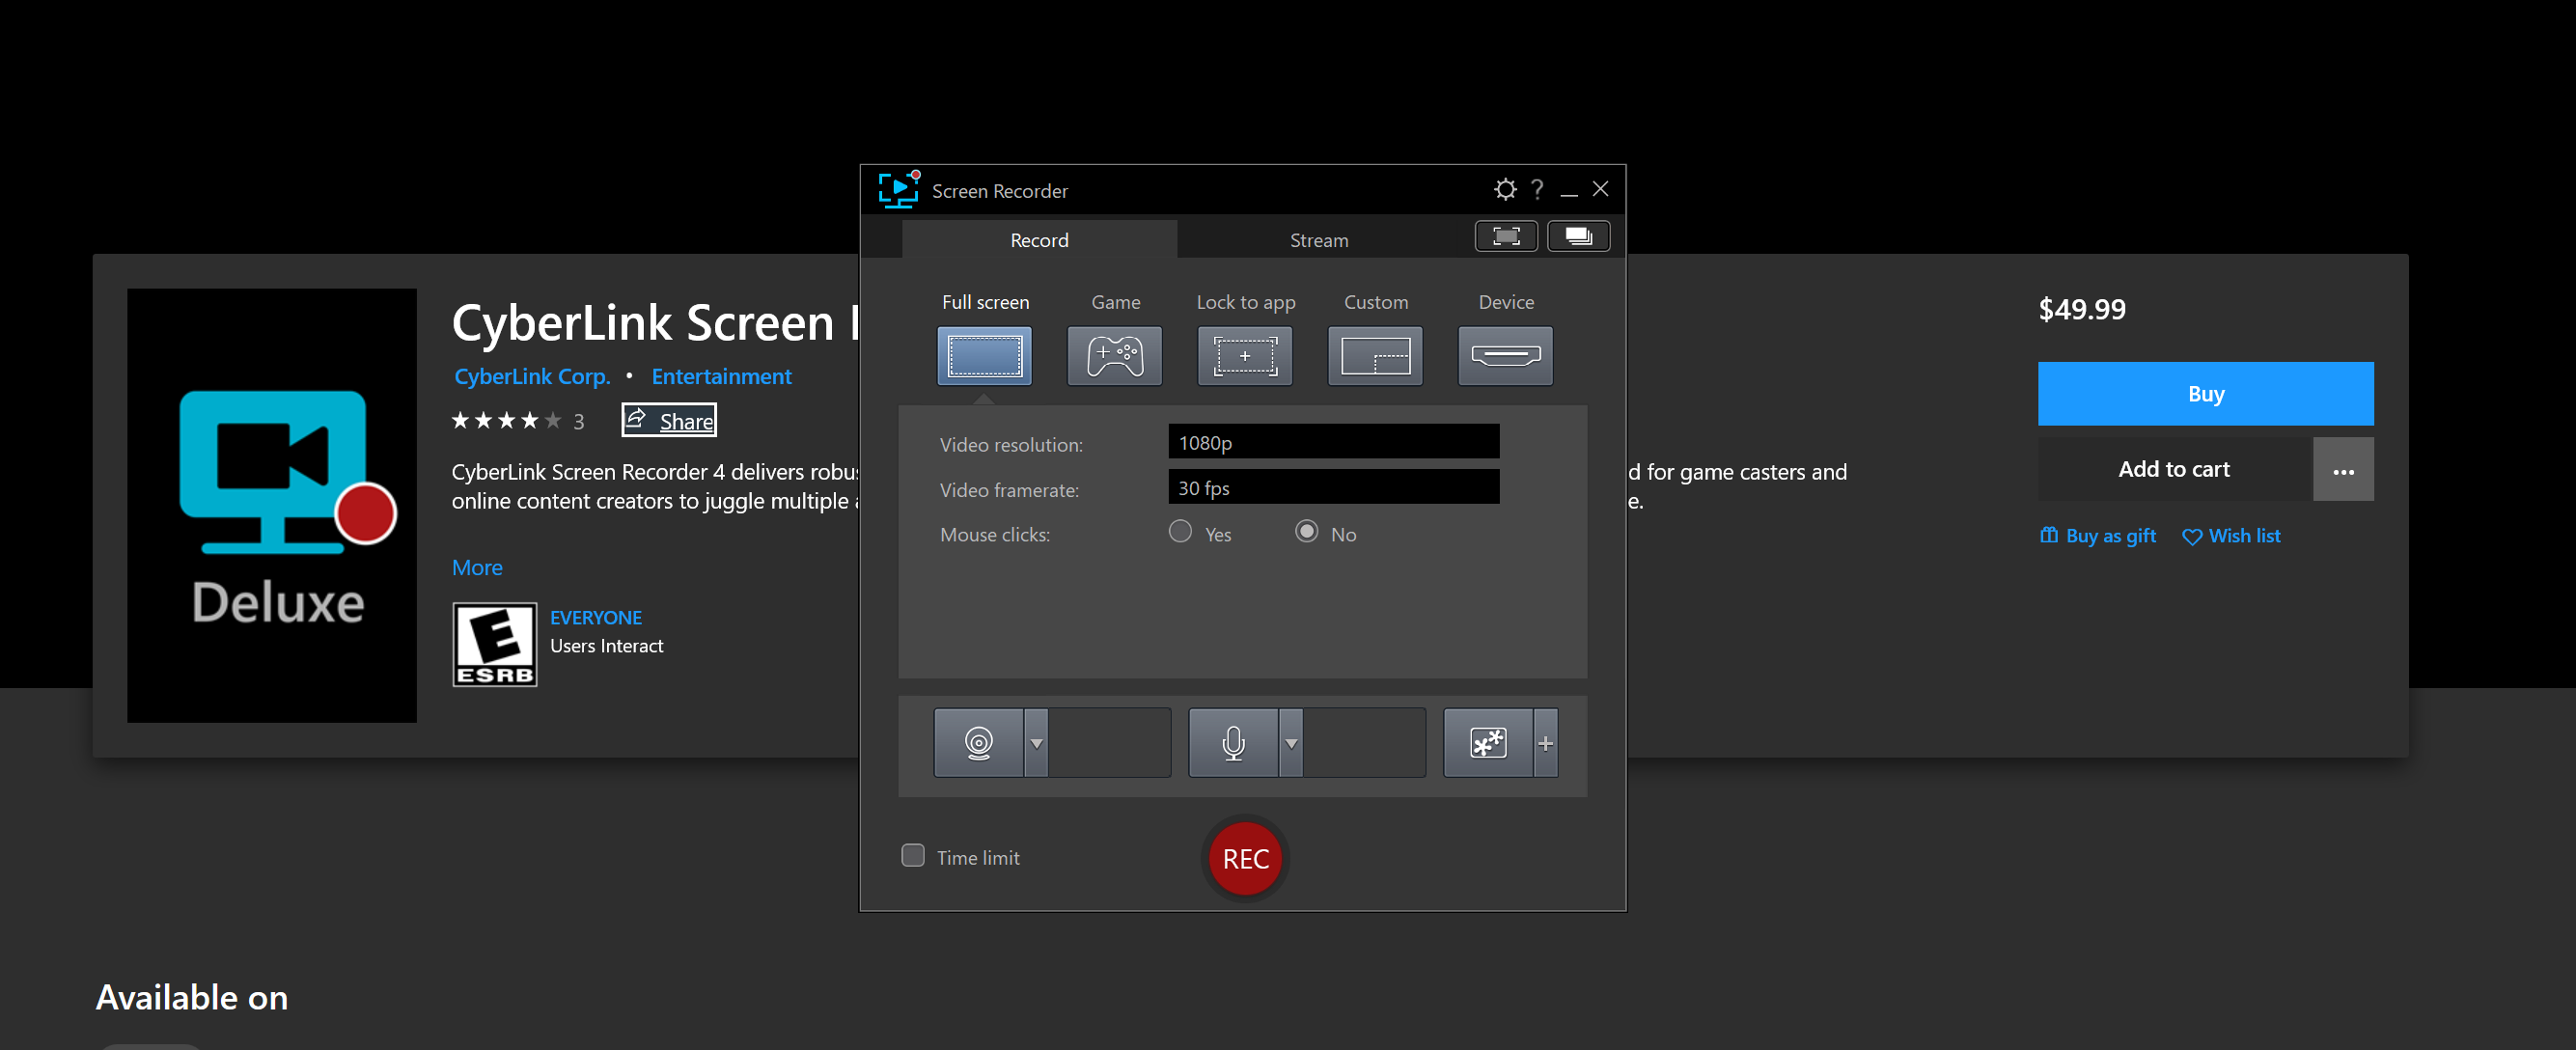Screen dimensions: 2576x1050
Task: Select Full screen recording mode icon
Action: (984, 356)
